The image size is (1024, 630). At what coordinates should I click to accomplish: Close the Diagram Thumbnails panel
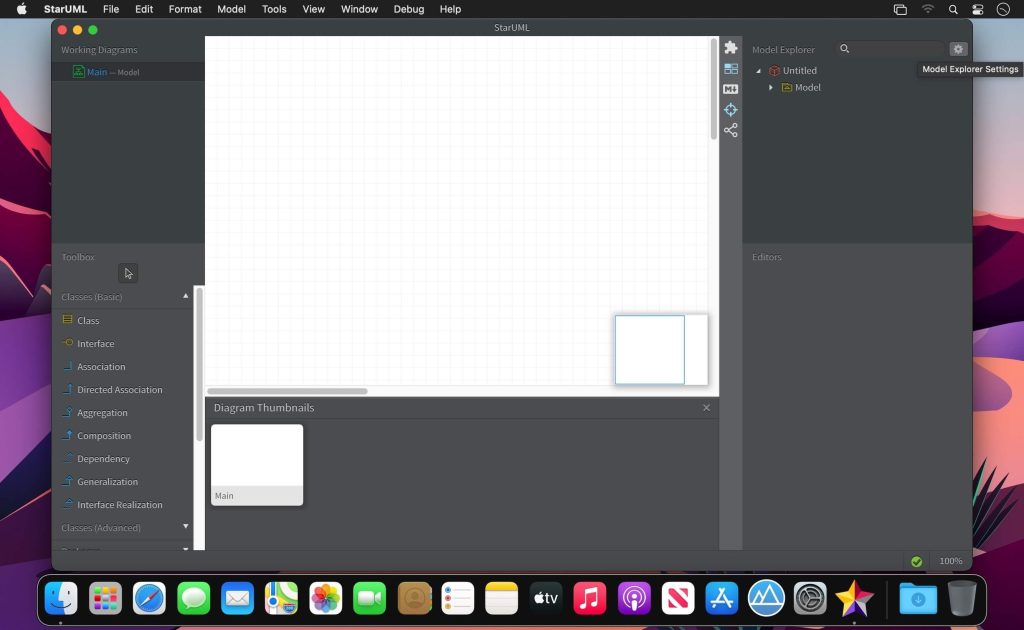pos(706,408)
